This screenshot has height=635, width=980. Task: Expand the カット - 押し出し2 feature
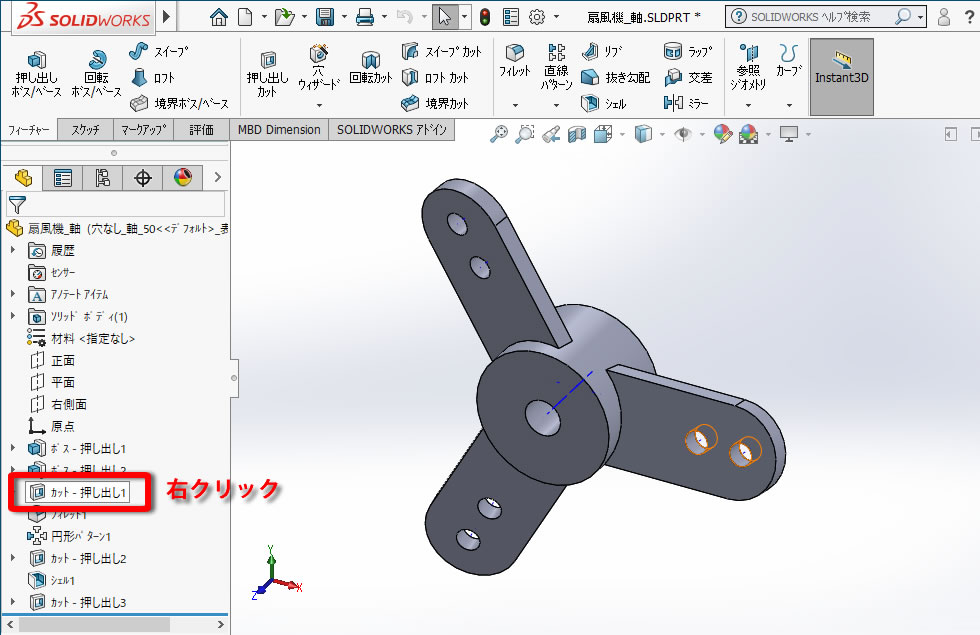(12, 558)
